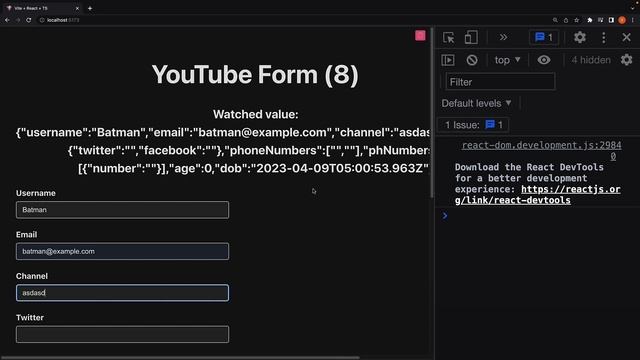Viewport: 640px width, 360px height.
Task: Focus the Email input field
Action: tap(122, 251)
